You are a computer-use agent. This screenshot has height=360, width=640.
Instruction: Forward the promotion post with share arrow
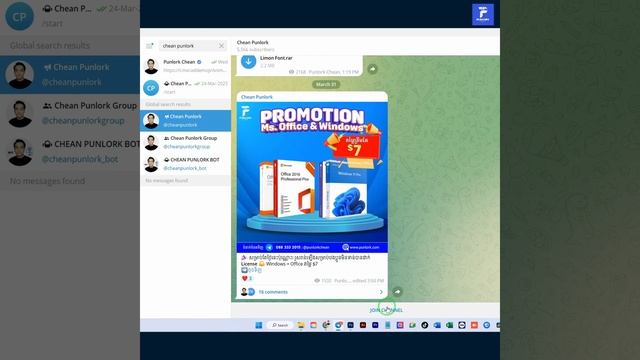397,291
